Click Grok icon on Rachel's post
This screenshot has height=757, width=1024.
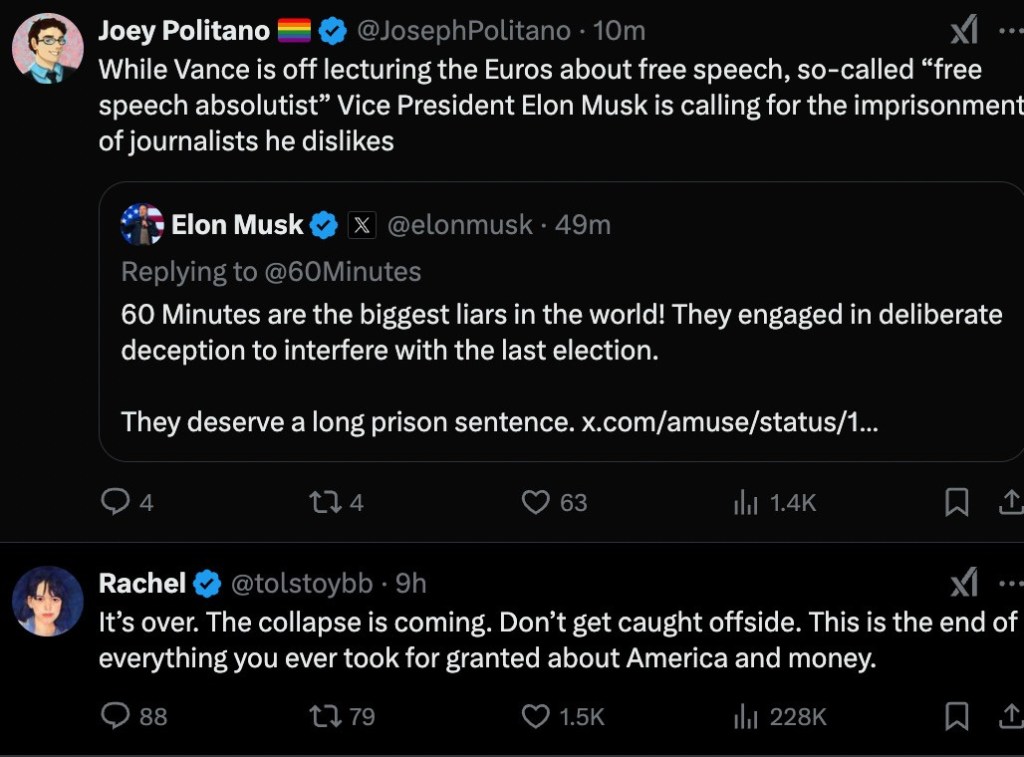coord(963,583)
